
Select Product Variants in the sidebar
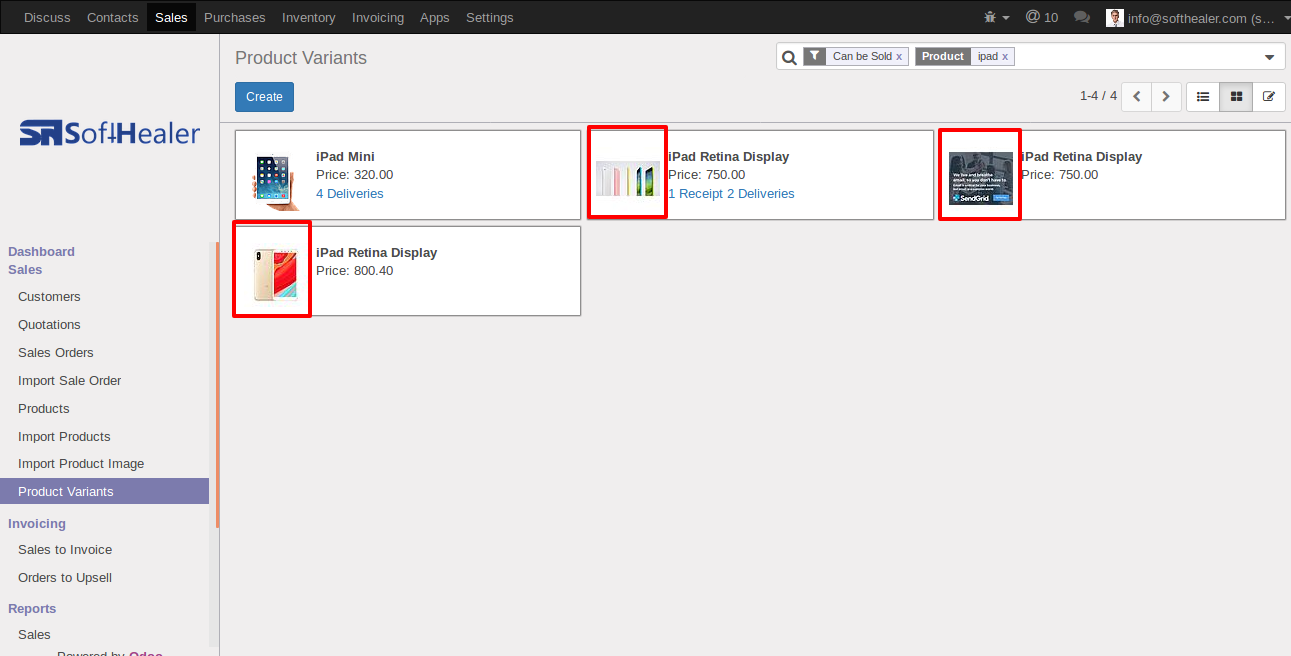[x=104, y=491]
